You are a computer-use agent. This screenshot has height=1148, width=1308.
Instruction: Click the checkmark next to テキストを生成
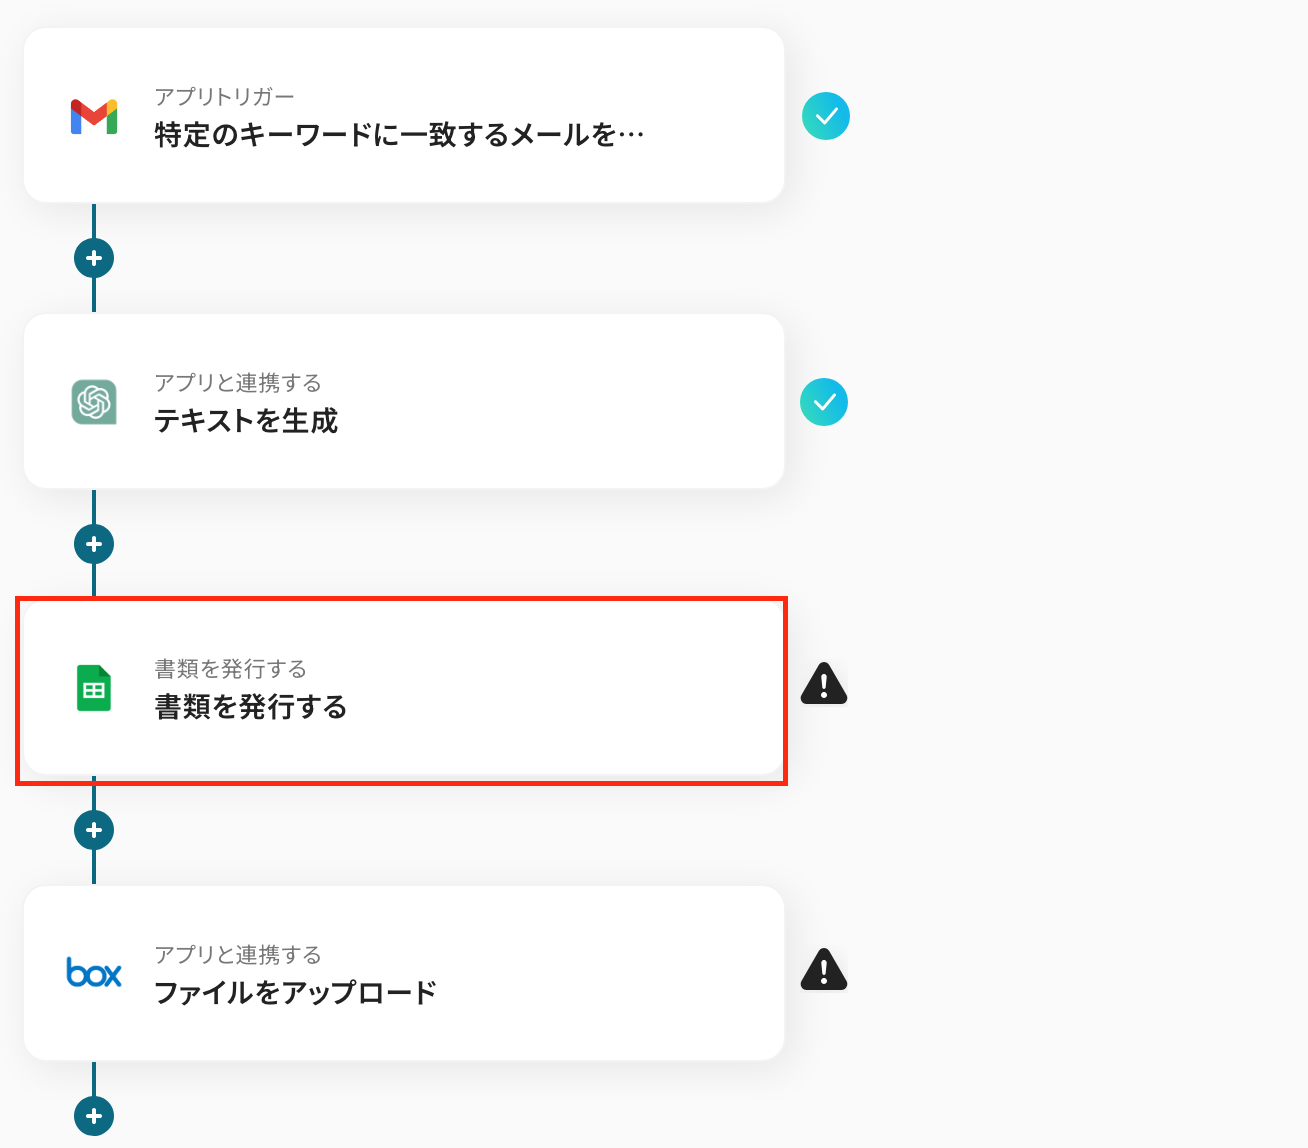coord(824,402)
